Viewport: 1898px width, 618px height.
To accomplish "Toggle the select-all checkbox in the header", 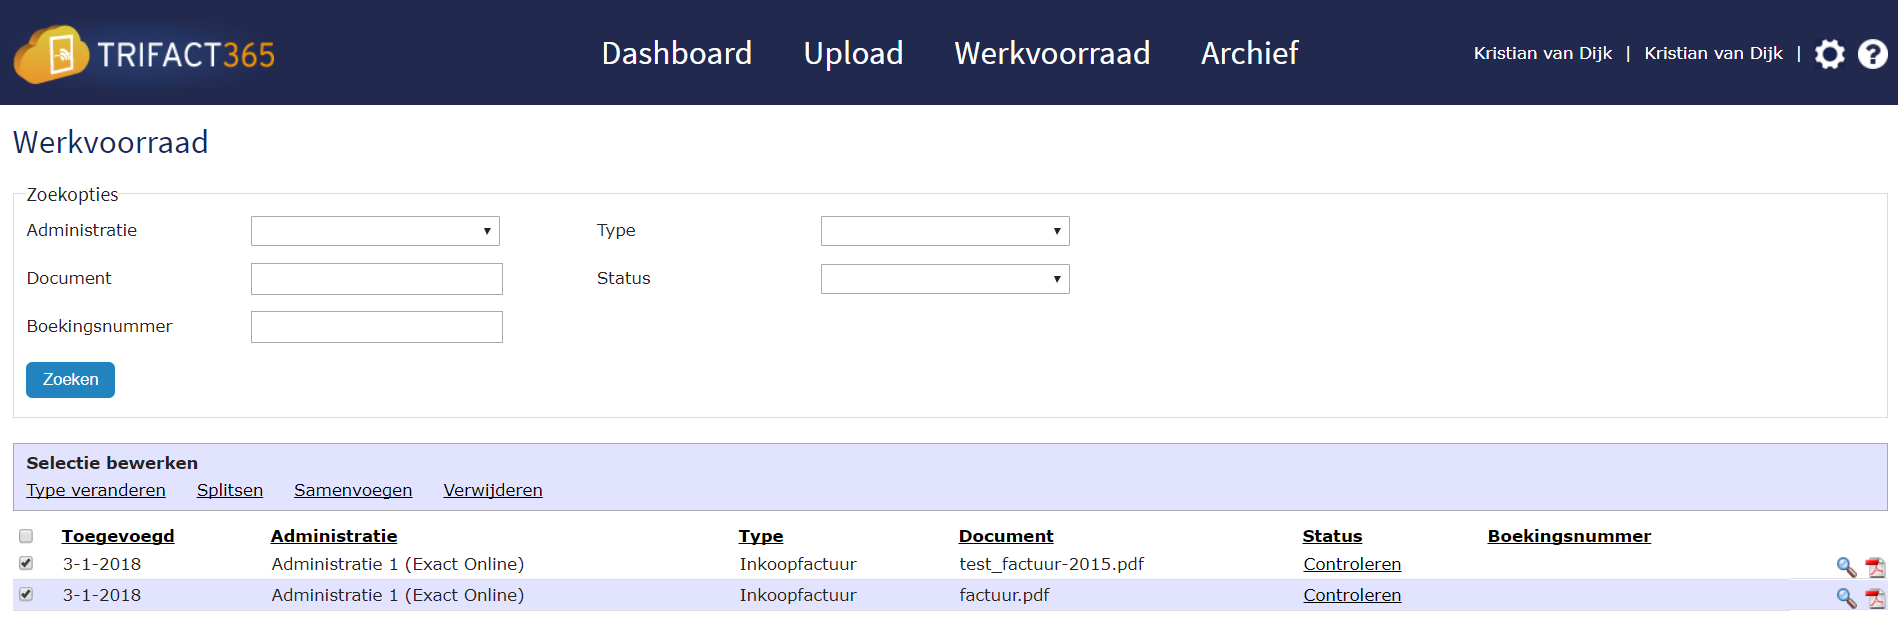I will pos(27,536).
